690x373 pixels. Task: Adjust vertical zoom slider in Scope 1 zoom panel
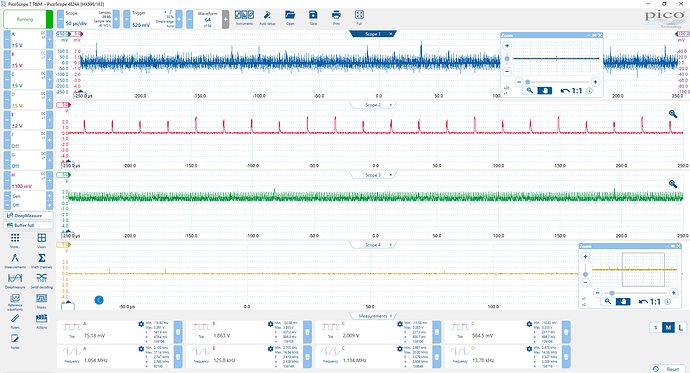coord(507,59)
